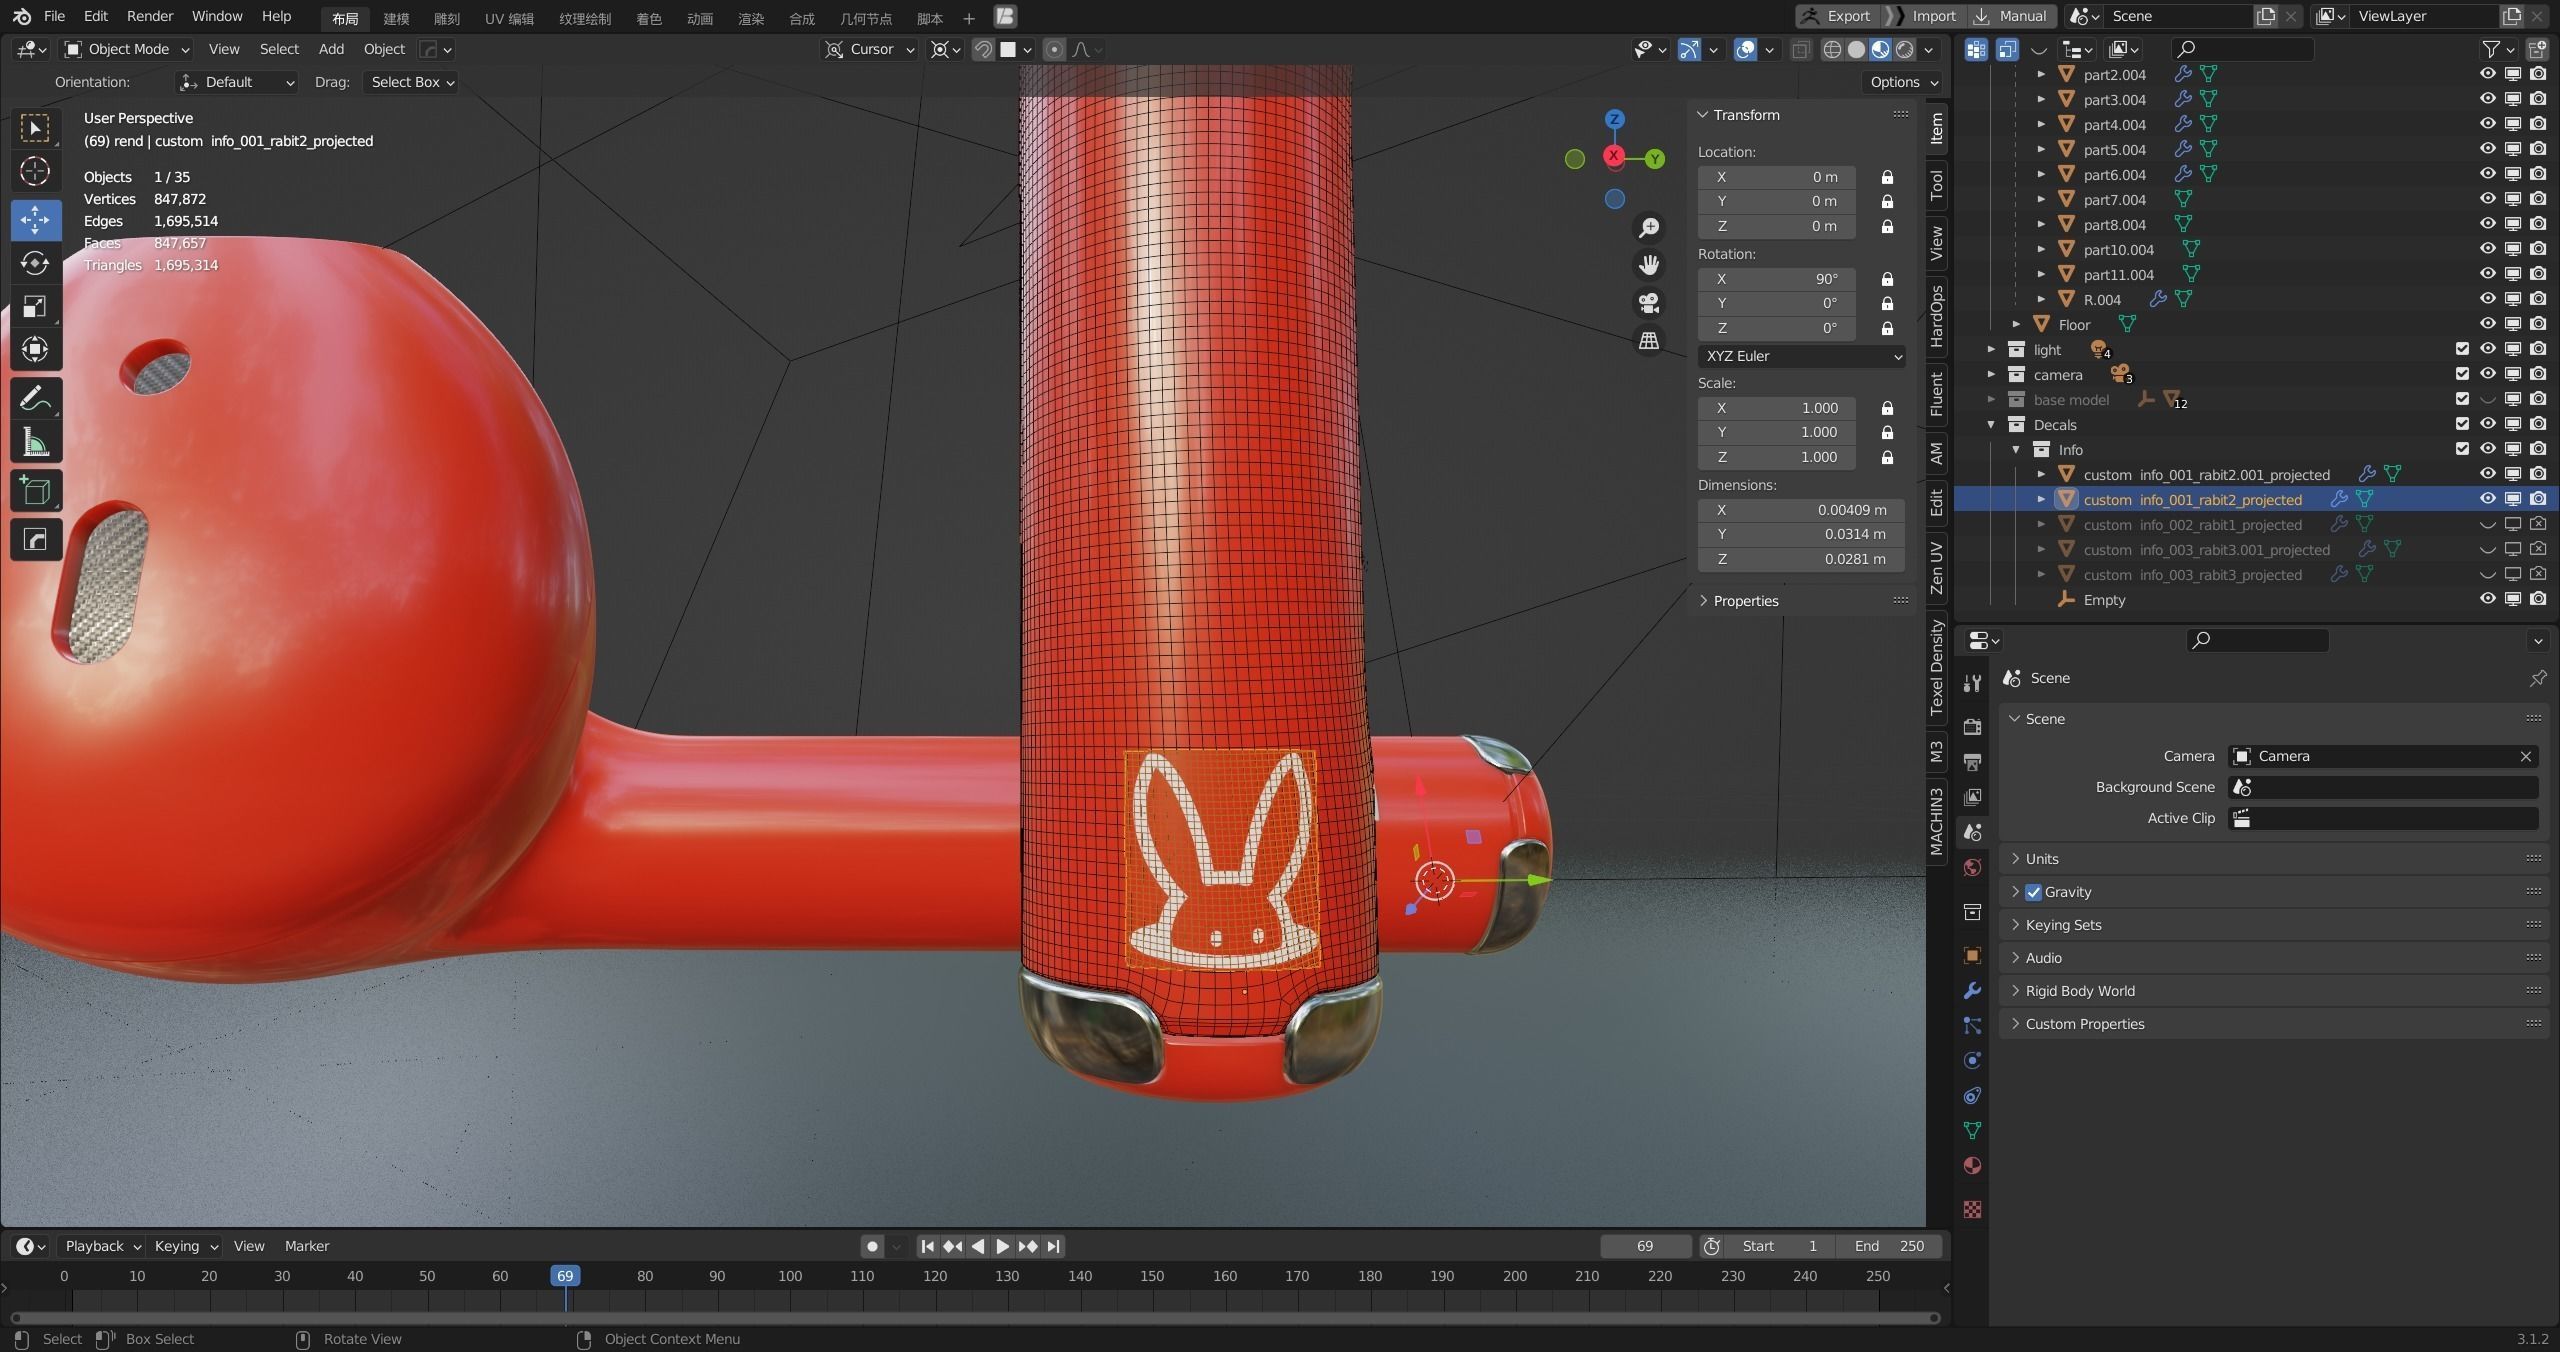Switch to rendered viewport shading

[x=1905, y=49]
